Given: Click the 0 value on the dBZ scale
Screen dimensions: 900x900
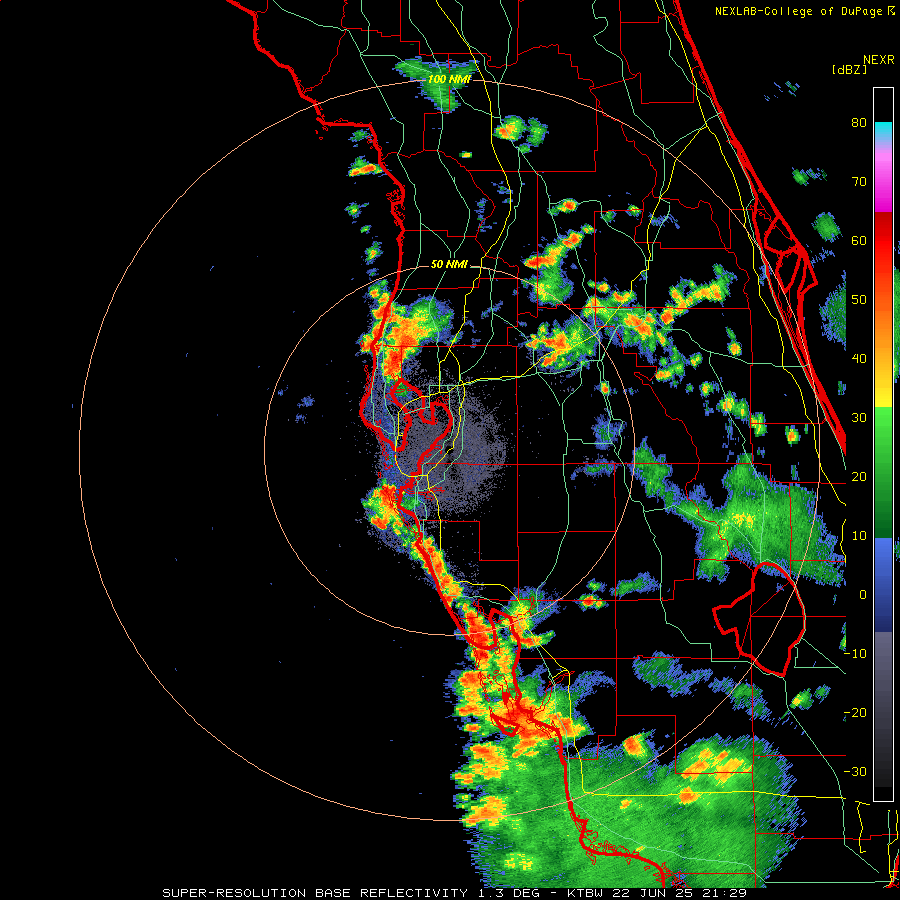Looking at the screenshot, I should pyautogui.click(x=863, y=595).
